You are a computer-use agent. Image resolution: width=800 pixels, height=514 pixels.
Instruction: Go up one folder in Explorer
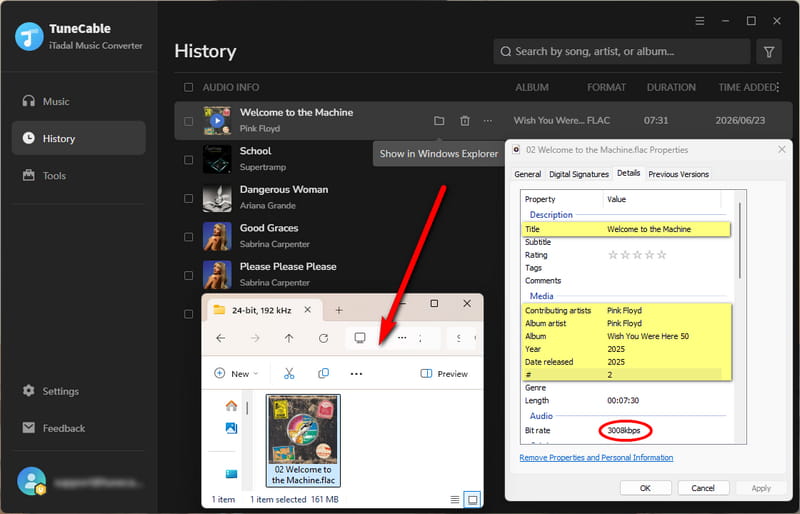289,338
